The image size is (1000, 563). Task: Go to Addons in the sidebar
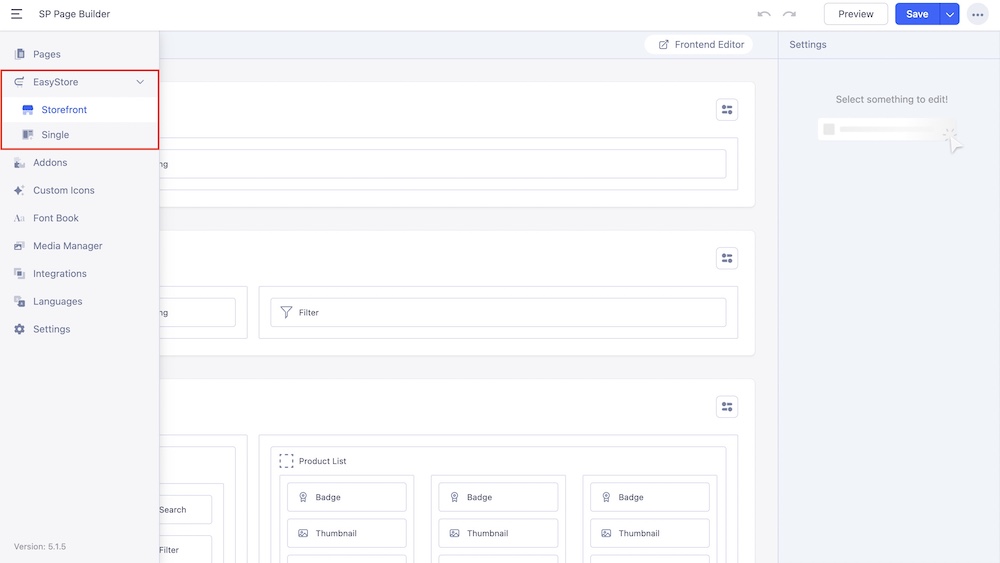pyautogui.click(x=50, y=162)
